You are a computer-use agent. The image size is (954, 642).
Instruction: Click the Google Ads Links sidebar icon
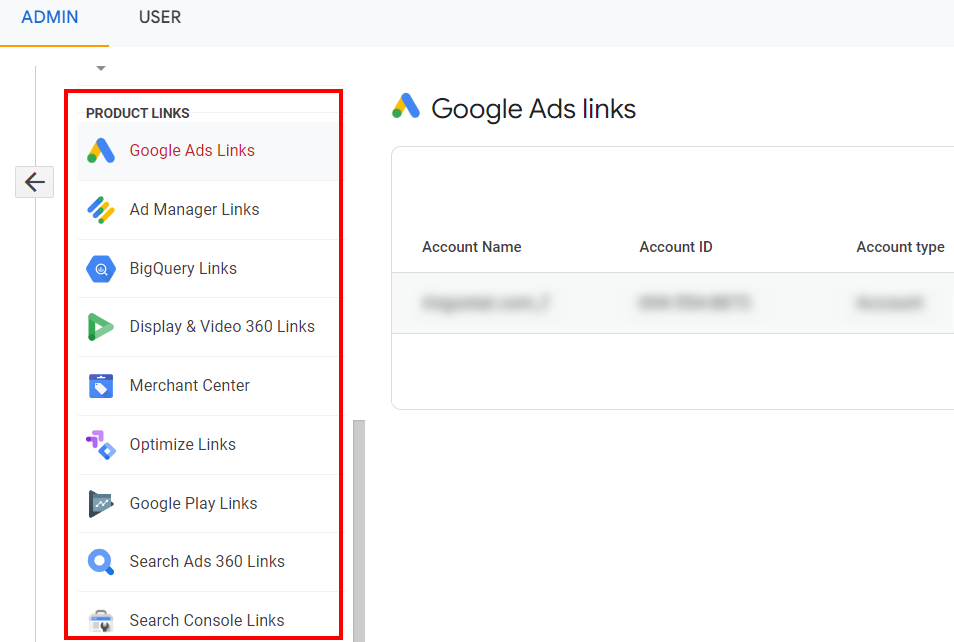tap(101, 151)
